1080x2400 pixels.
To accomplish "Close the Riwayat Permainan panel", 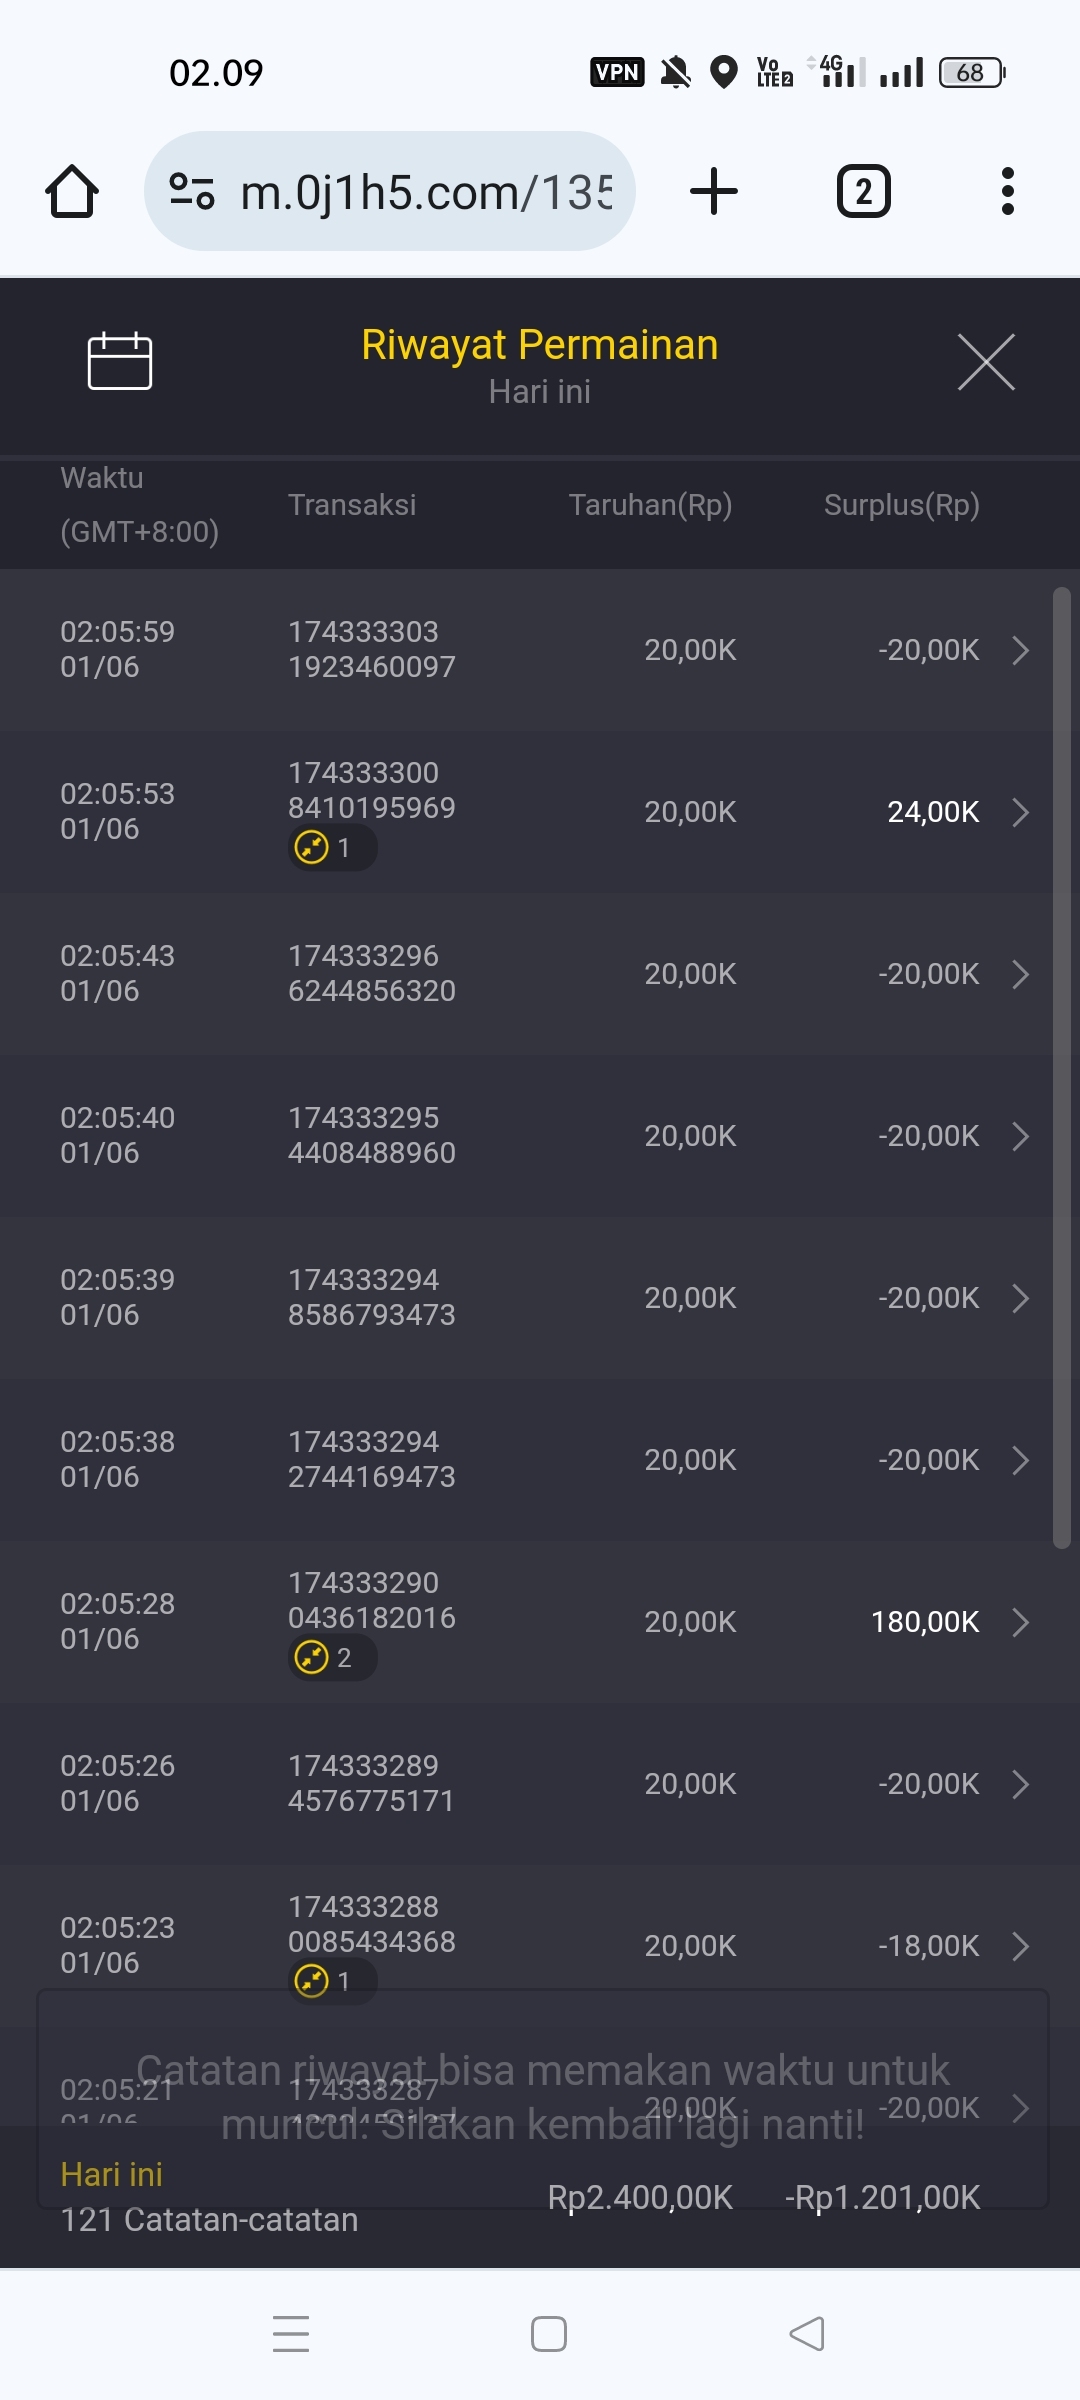I will (986, 362).
